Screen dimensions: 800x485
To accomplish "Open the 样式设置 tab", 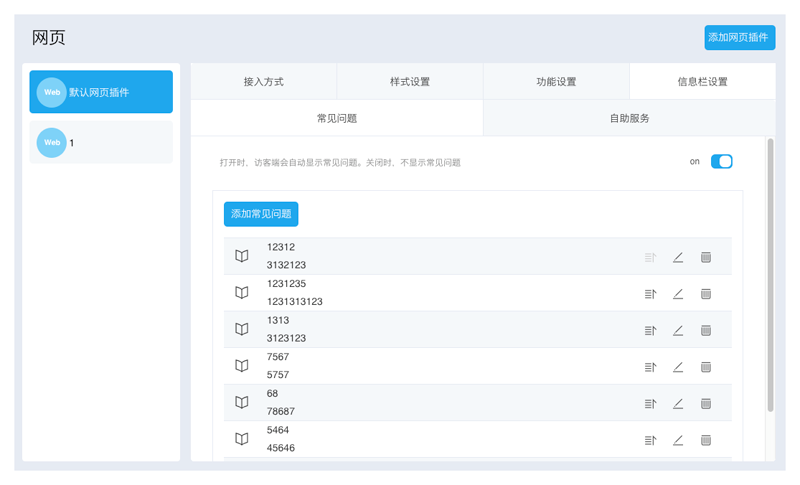I will coord(410,82).
